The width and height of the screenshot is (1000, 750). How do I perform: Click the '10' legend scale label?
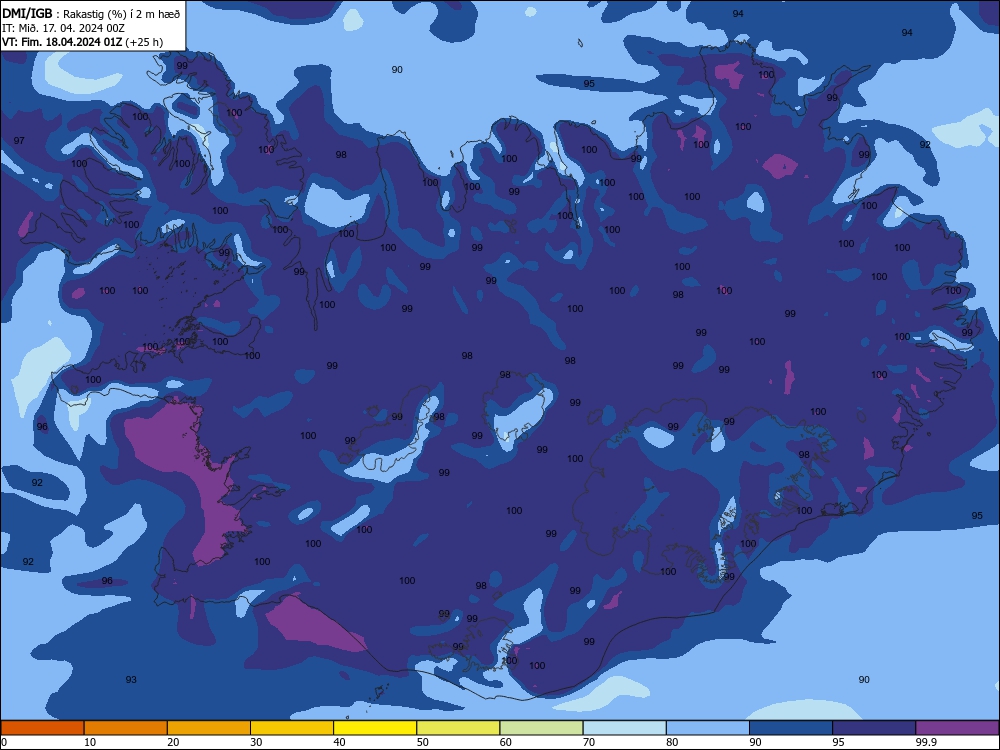[x=90, y=742]
